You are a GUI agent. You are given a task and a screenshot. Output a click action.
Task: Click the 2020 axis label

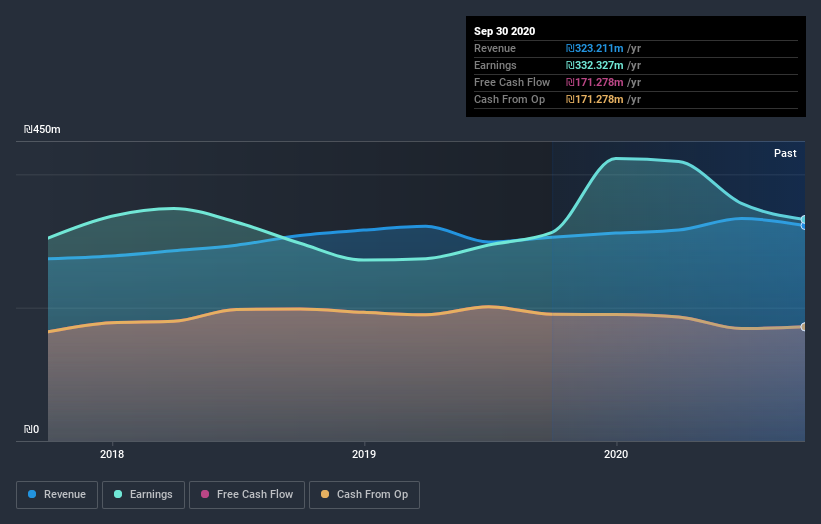point(616,454)
